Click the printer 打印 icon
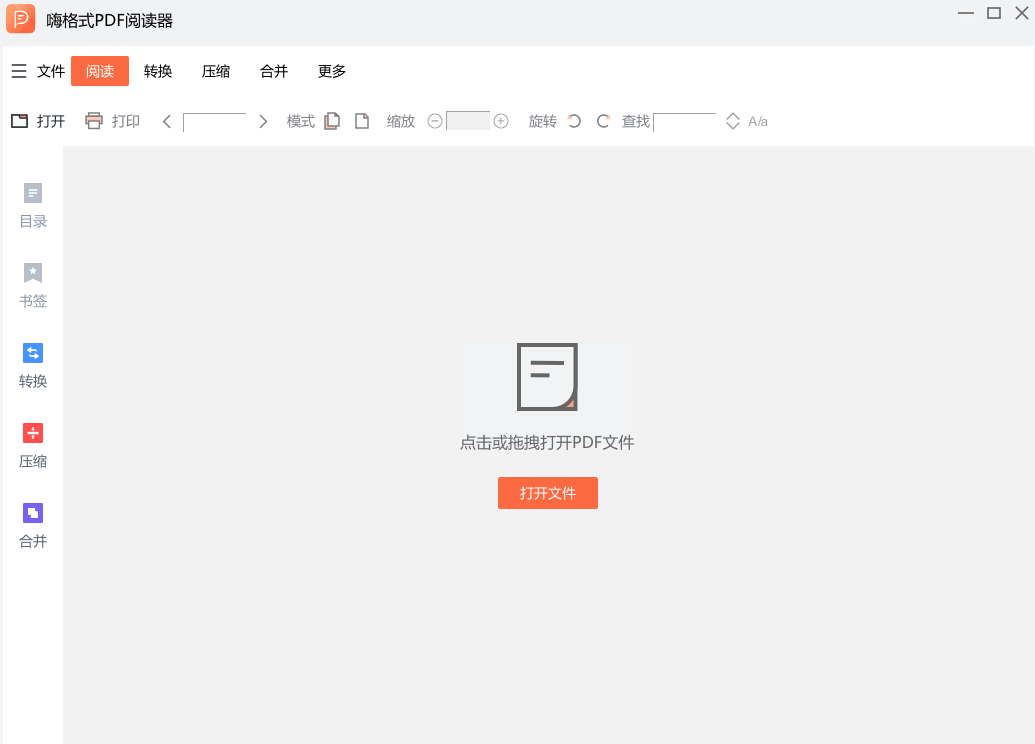 point(94,121)
